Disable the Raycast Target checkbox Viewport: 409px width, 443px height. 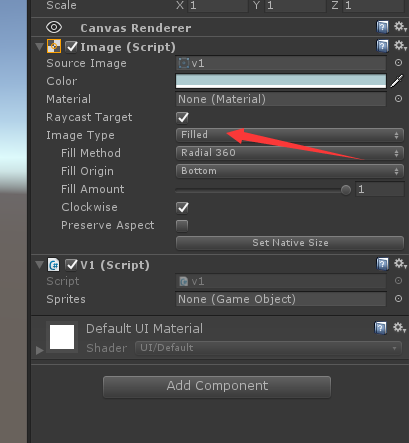[182, 117]
